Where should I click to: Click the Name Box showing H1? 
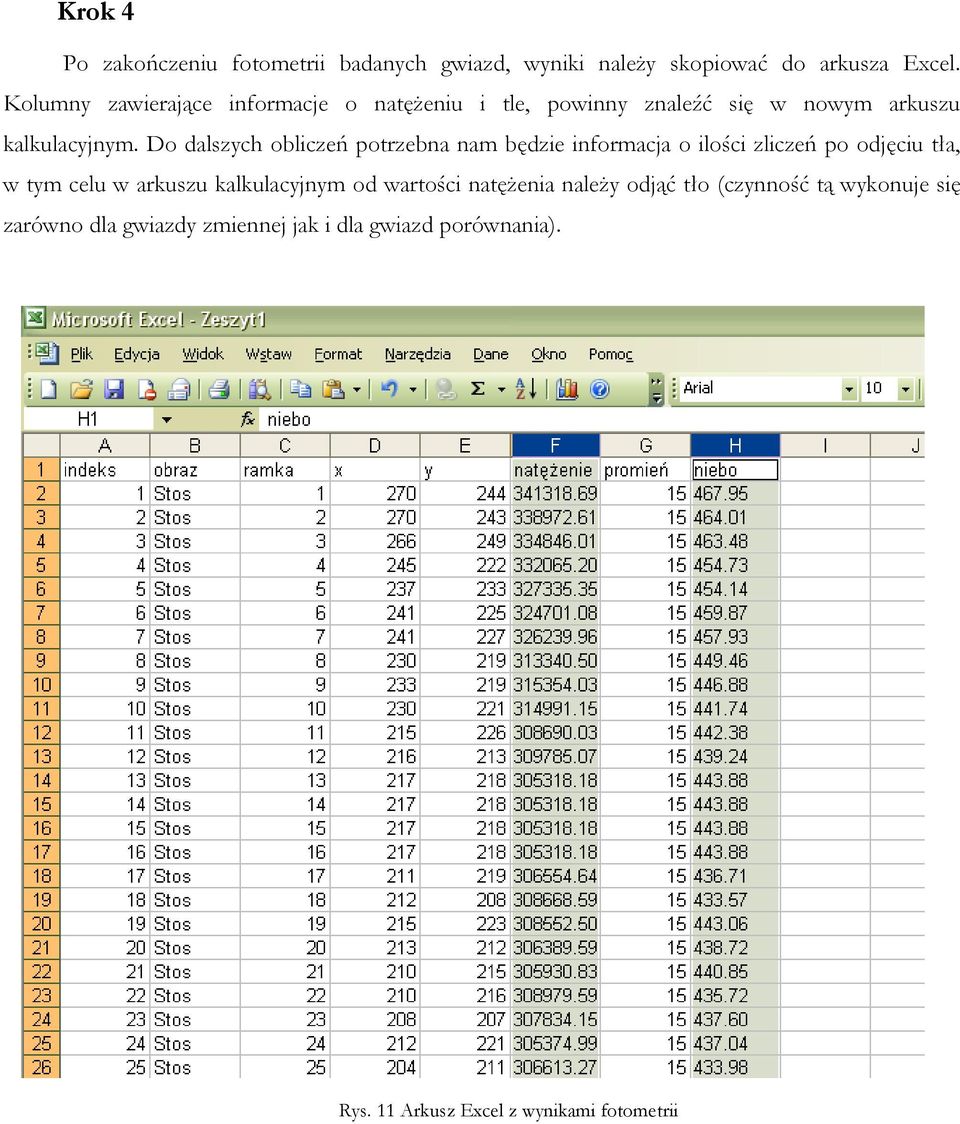tap(88, 419)
